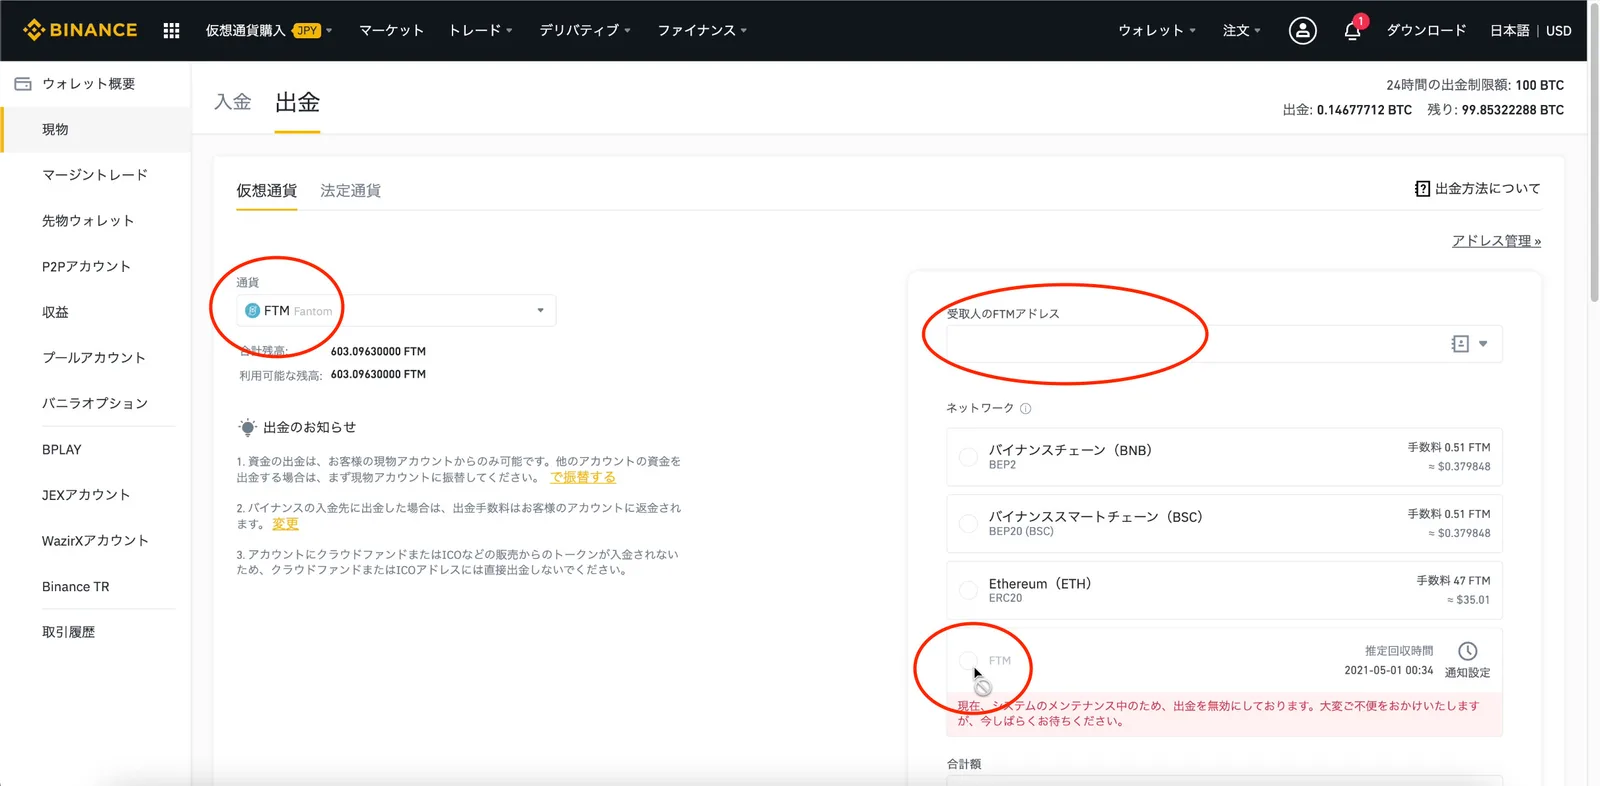Open the ウォレット dropdown menu
Screen dimensions: 1600x786
click(1157, 31)
